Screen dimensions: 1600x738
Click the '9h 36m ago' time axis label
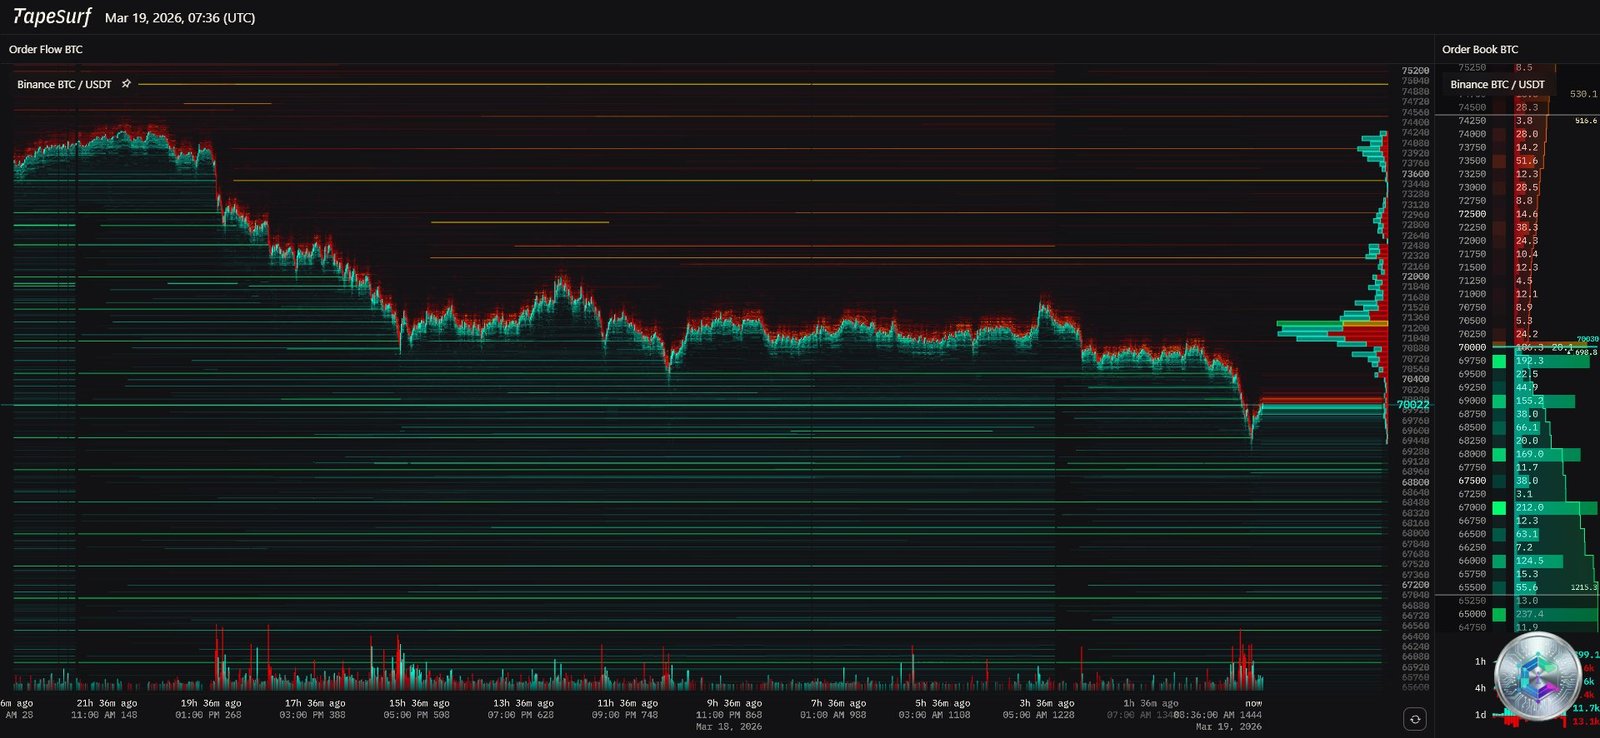734,703
